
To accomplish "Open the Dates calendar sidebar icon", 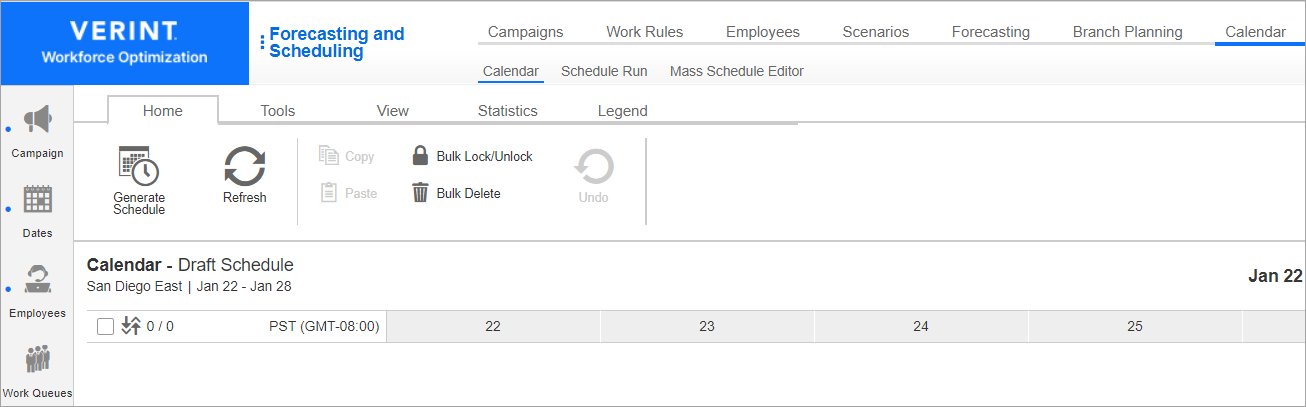I will 38,201.
